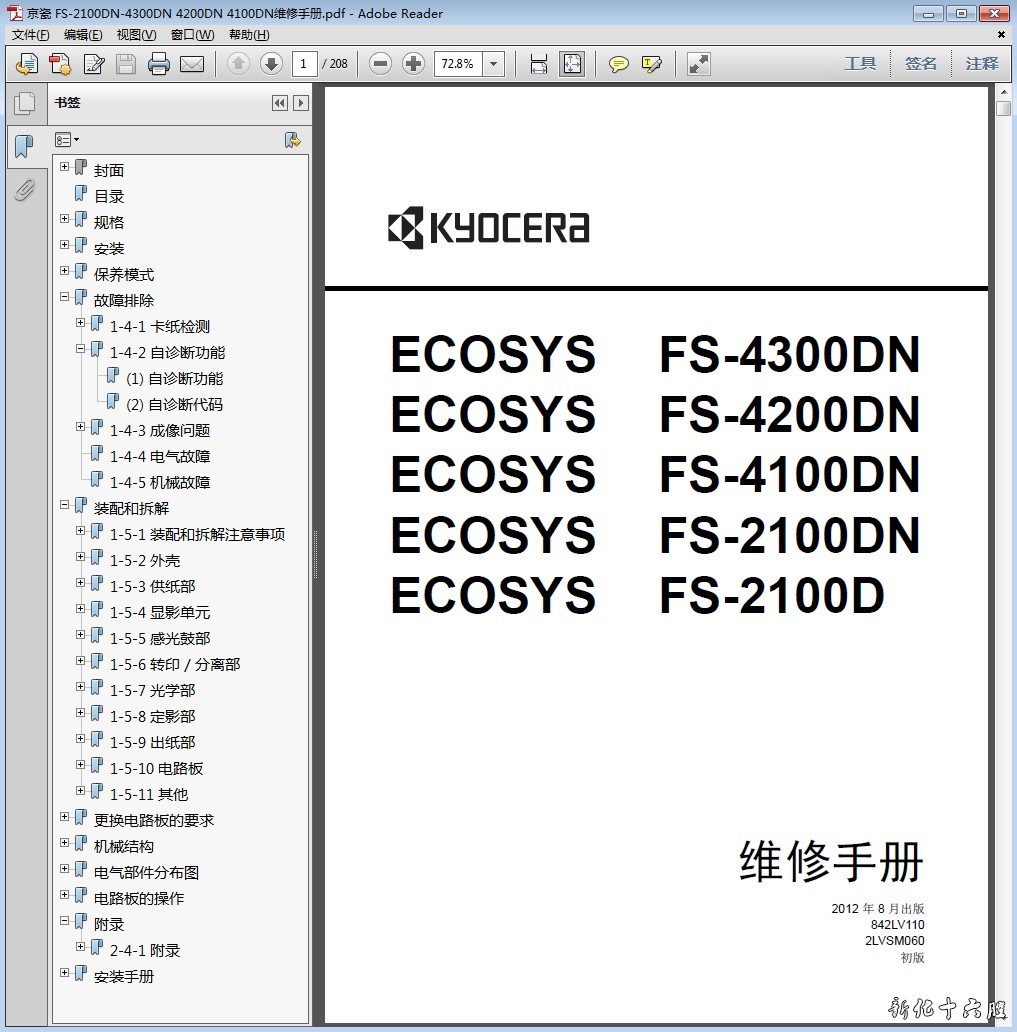Click the email envelope icon
This screenshot has height=1032, width=1017.
191,65
